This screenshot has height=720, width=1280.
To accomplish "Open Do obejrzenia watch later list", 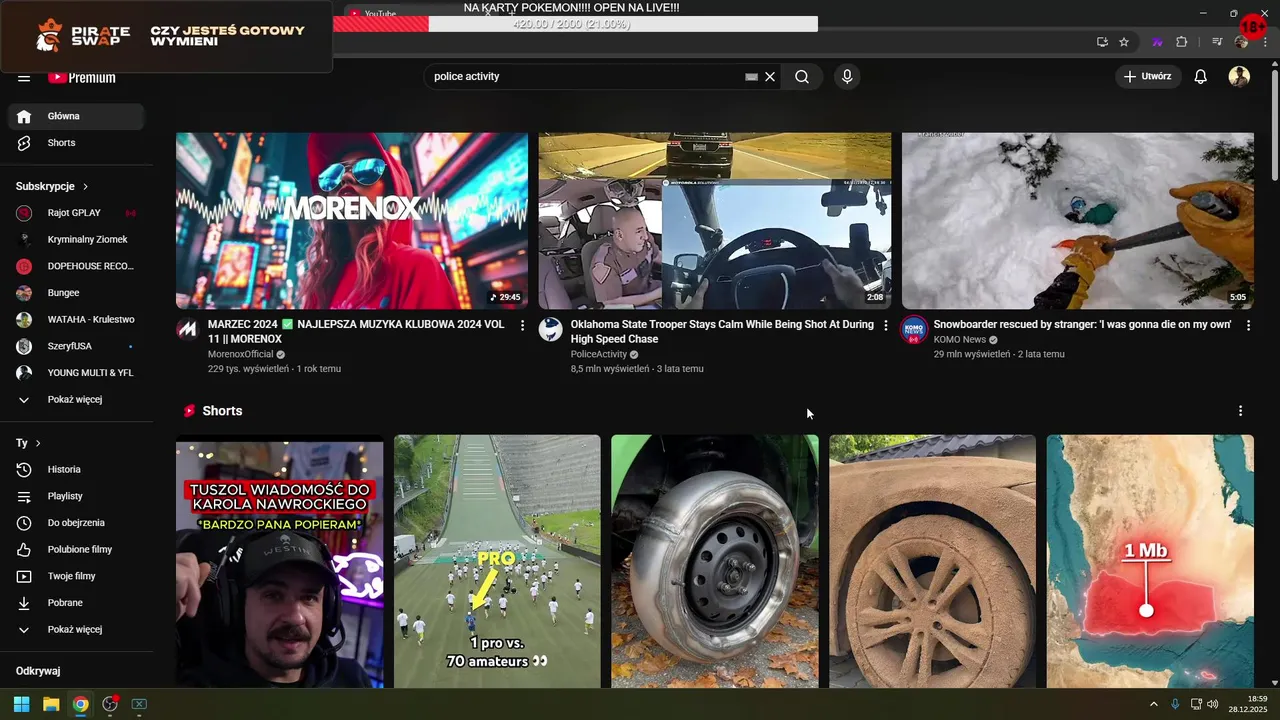I will (x=76, y=523).
